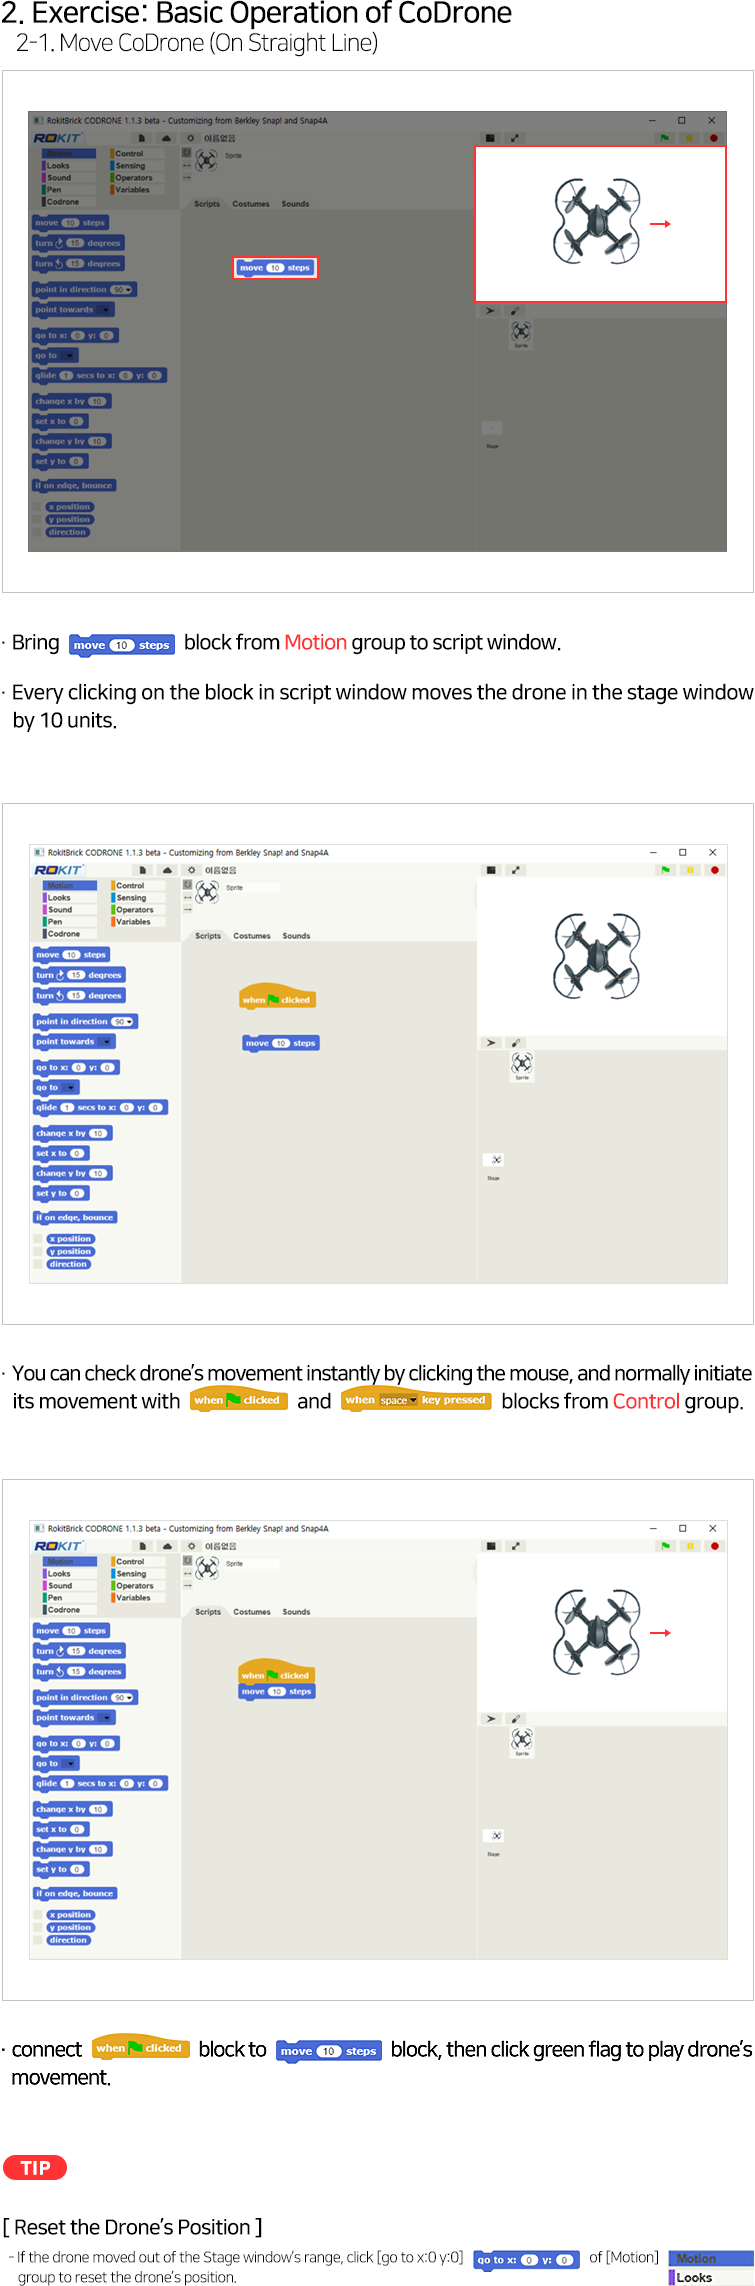The image size is (755, 2286).
Task: Open the file page icon menu in second screenshot
Action: pos(142,870)
